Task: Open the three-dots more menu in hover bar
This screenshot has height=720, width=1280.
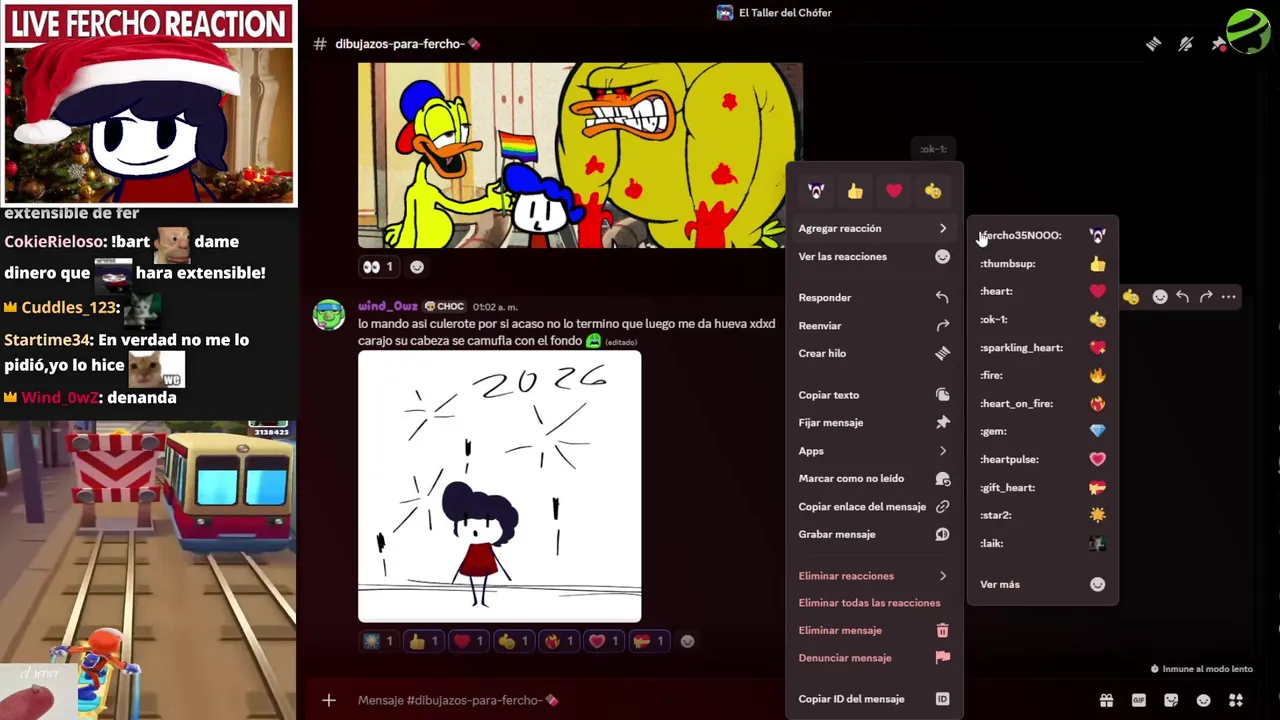Action: 1229,297
